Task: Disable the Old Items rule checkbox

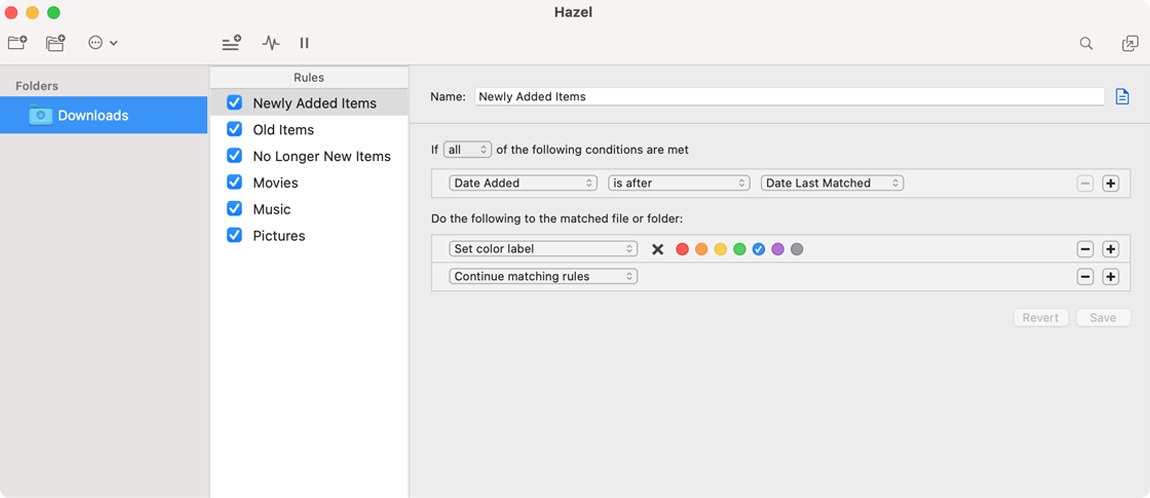Action: click(x=235, y=129)
